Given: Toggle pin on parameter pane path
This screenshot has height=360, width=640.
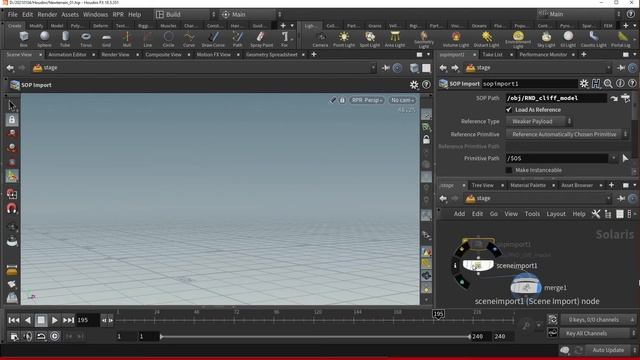Looking at the screenshot, I should coord(621,68).
